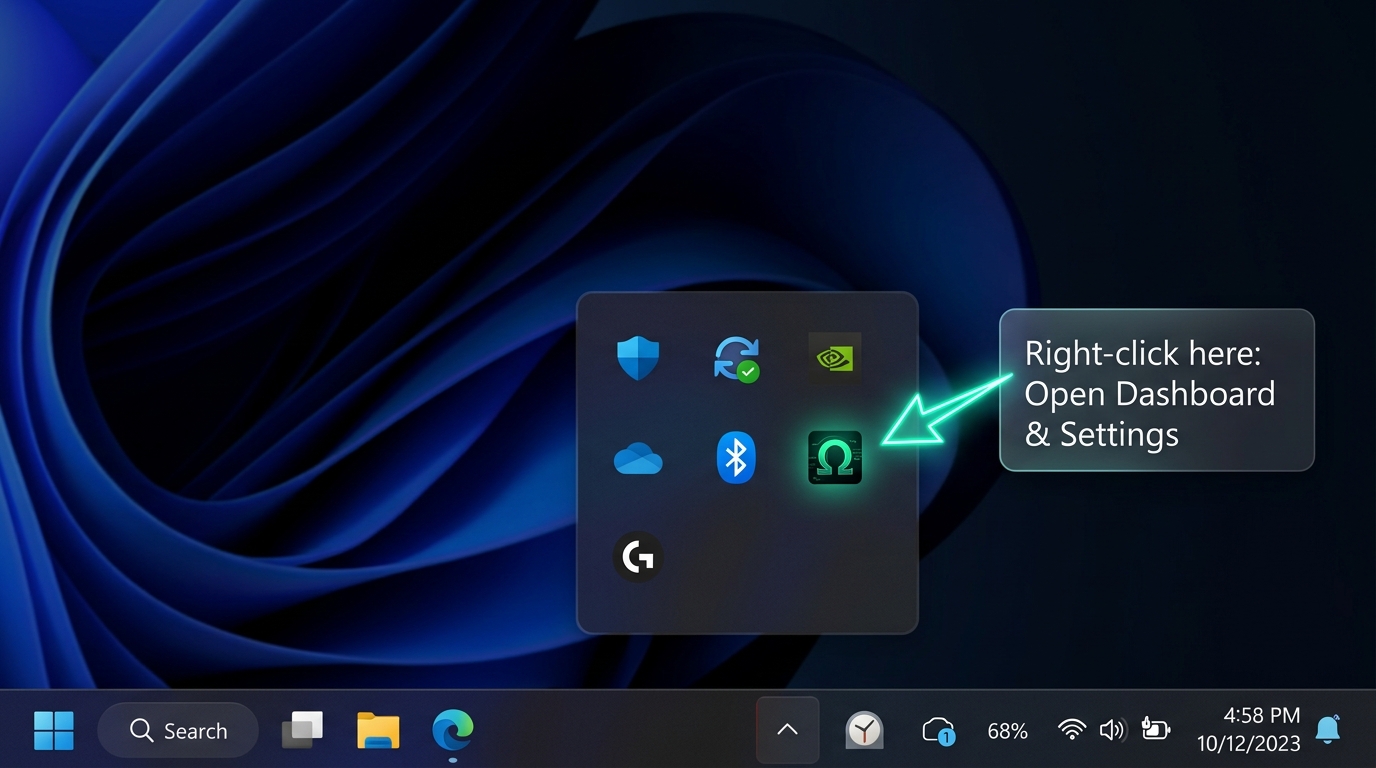
Task: Open the NVIDIA tray icon
Action: [x=835, y=357]
